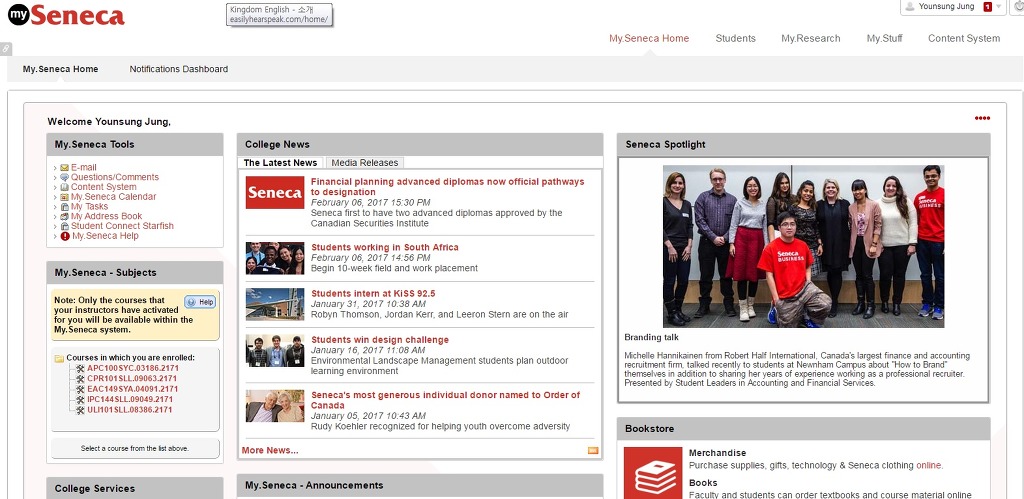
Task: Click the Bookstore red books icon
Action: (x=653, y=473)
